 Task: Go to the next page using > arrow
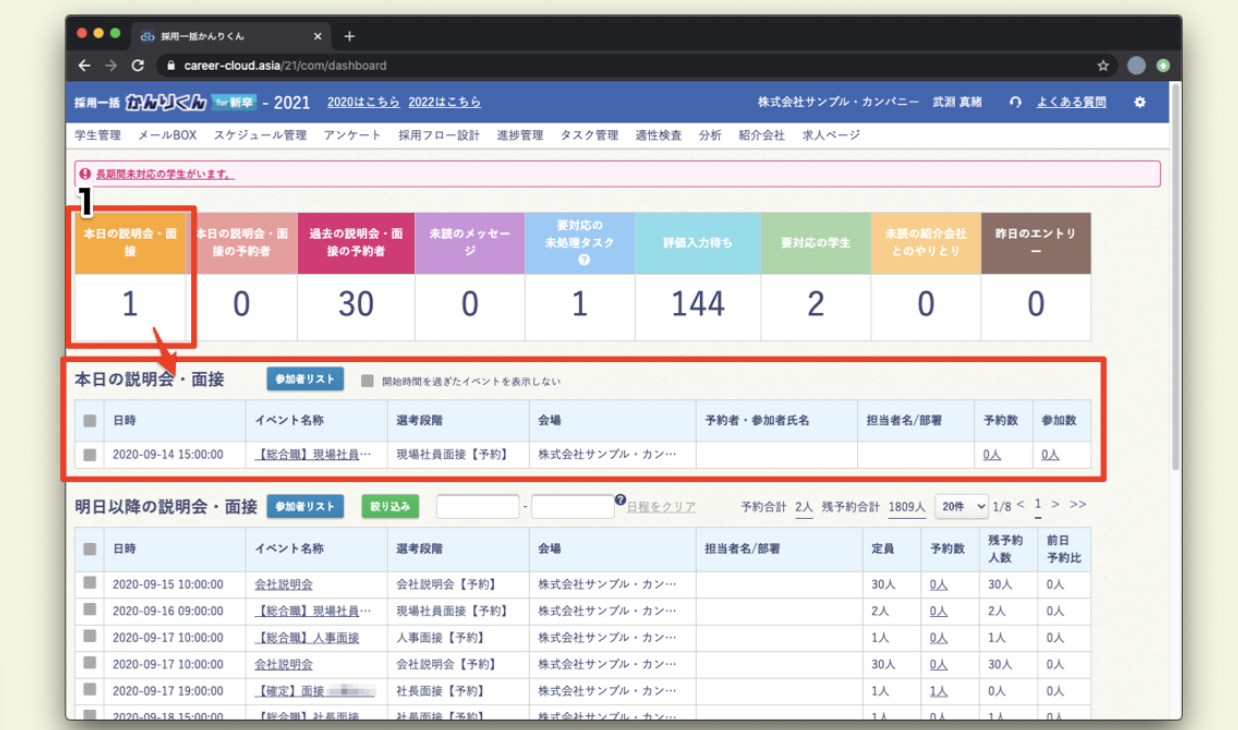[x=1055, y=505]
